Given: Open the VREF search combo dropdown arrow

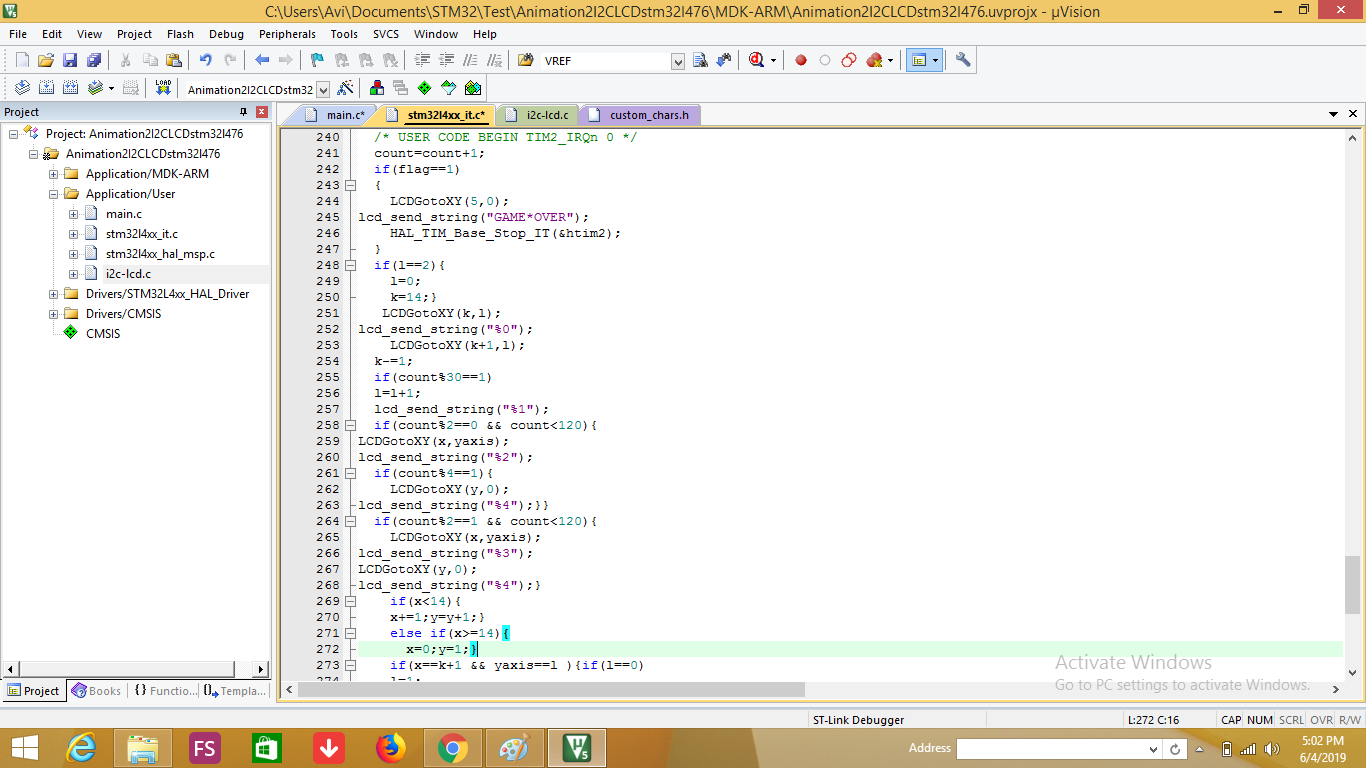Looking at the screenshot, I should (678, 61).
